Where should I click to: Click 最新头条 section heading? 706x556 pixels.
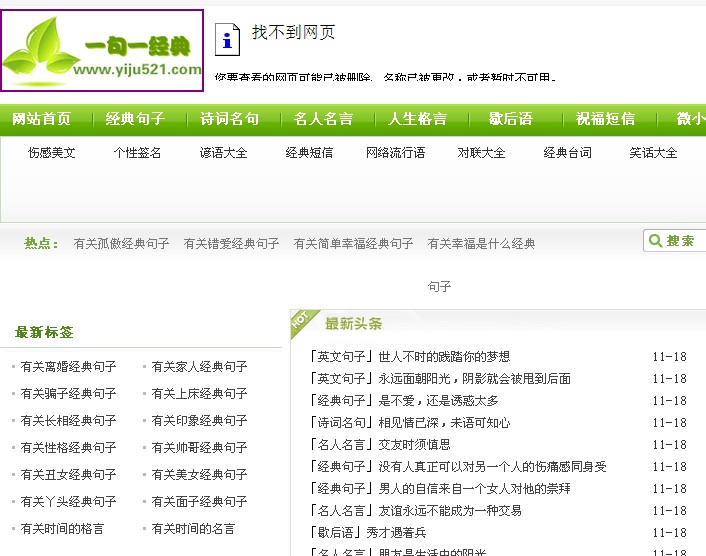pos(353,324)
